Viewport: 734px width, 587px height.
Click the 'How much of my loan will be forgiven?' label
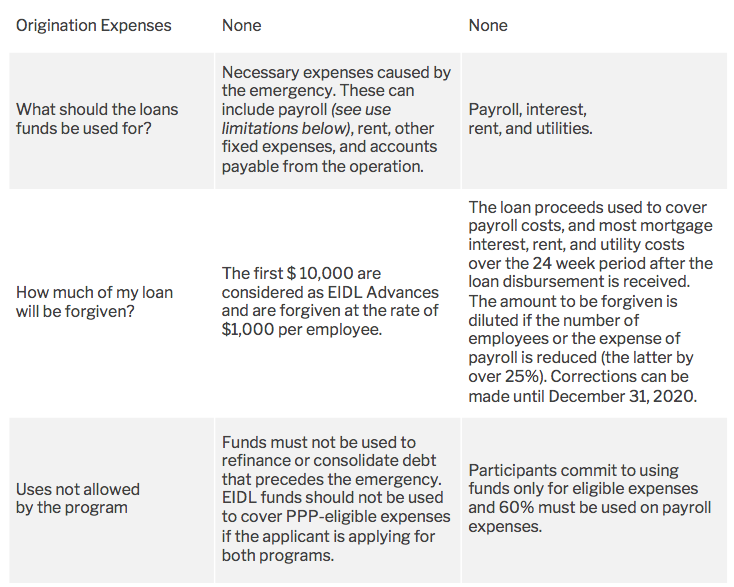(95, 301)
